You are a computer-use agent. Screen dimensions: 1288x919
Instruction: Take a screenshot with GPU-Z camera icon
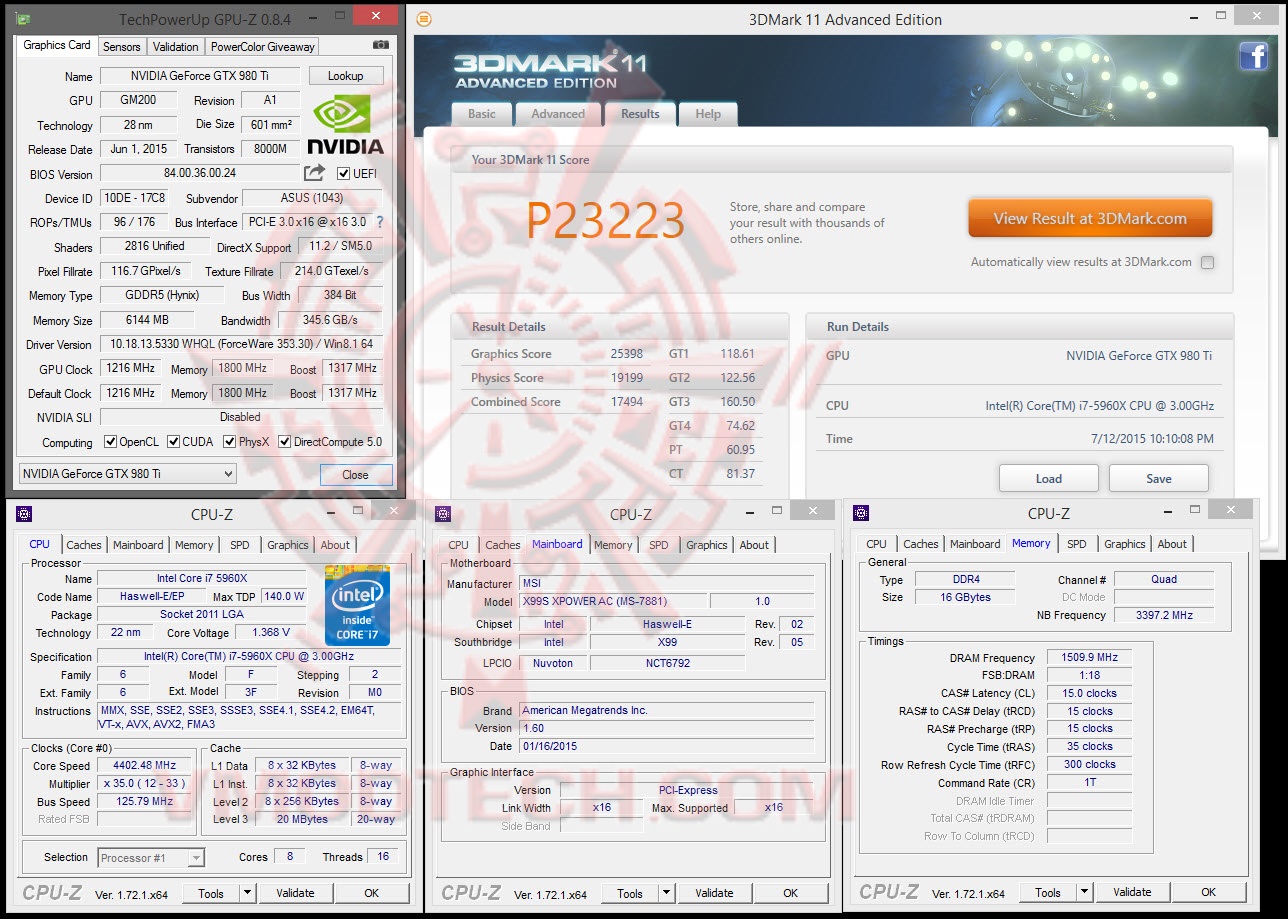point(380,45)
